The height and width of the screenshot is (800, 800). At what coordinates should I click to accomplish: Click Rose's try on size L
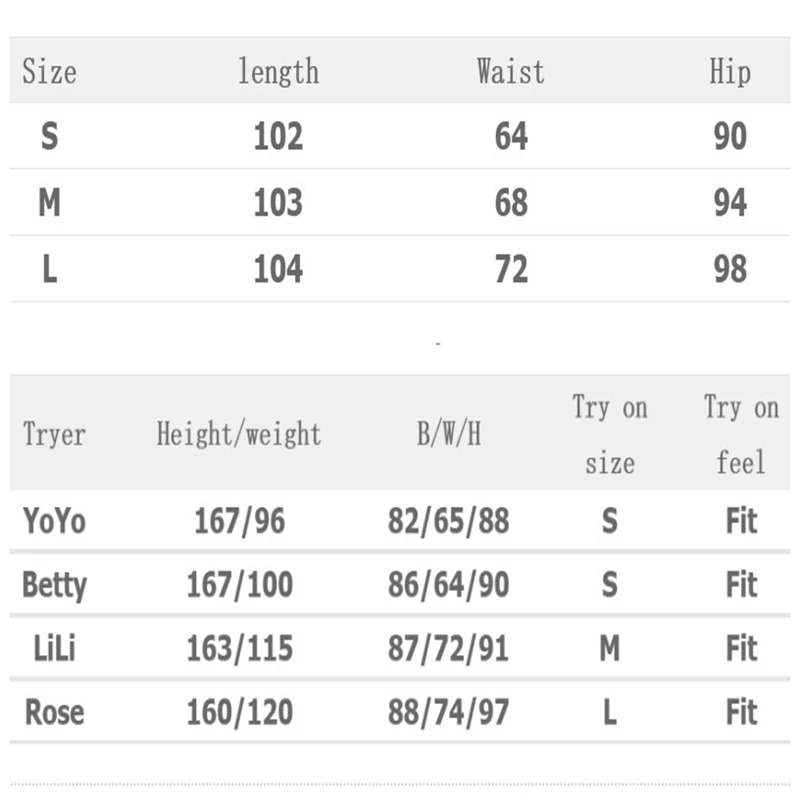point(610,712)
